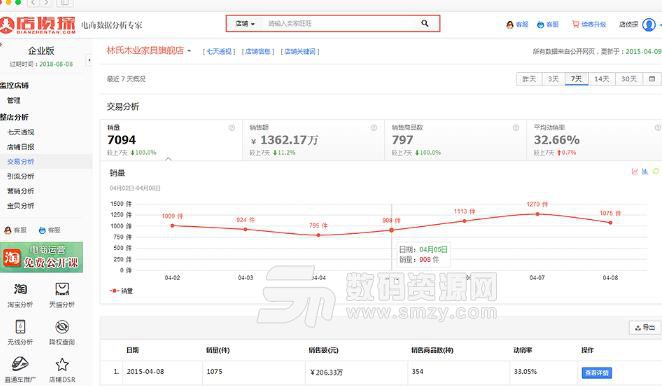
Task: Click the [店铺关键词] header link
Action: click(x=300, y=52)
